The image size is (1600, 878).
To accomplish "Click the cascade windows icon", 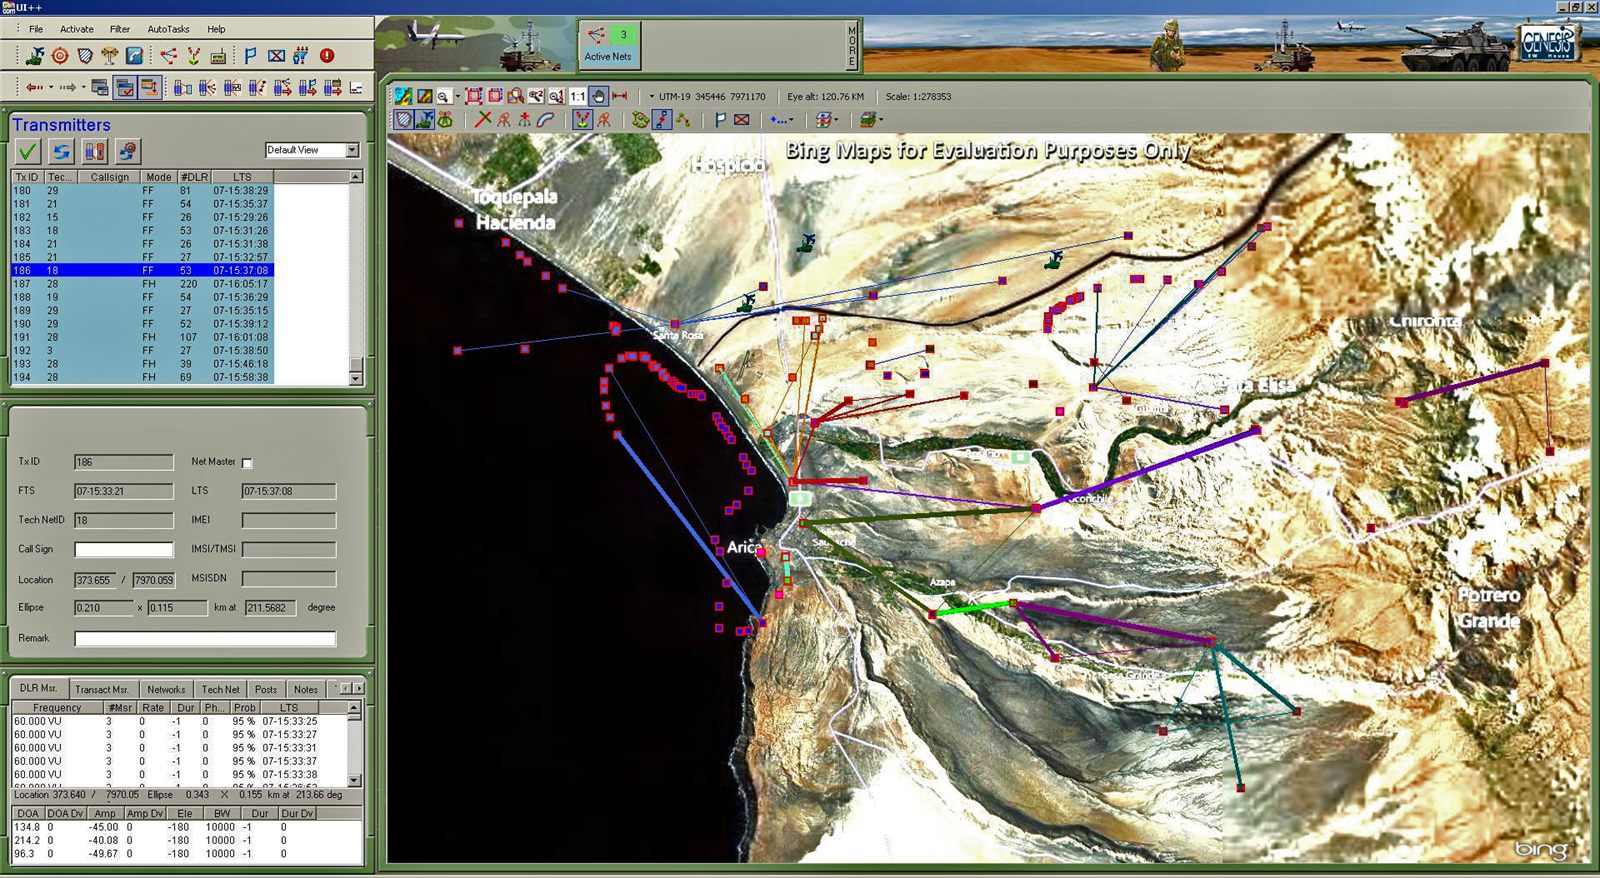I will coord(100,88).
